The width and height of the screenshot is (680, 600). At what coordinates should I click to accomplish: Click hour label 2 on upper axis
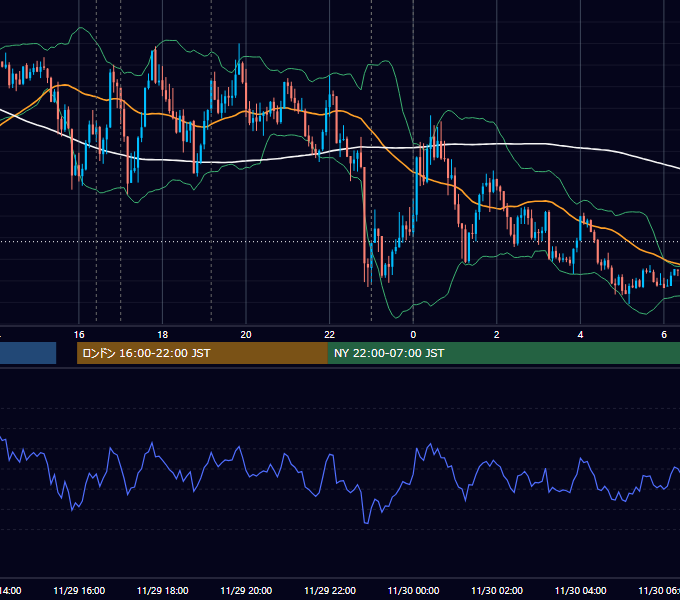point(497,335)
